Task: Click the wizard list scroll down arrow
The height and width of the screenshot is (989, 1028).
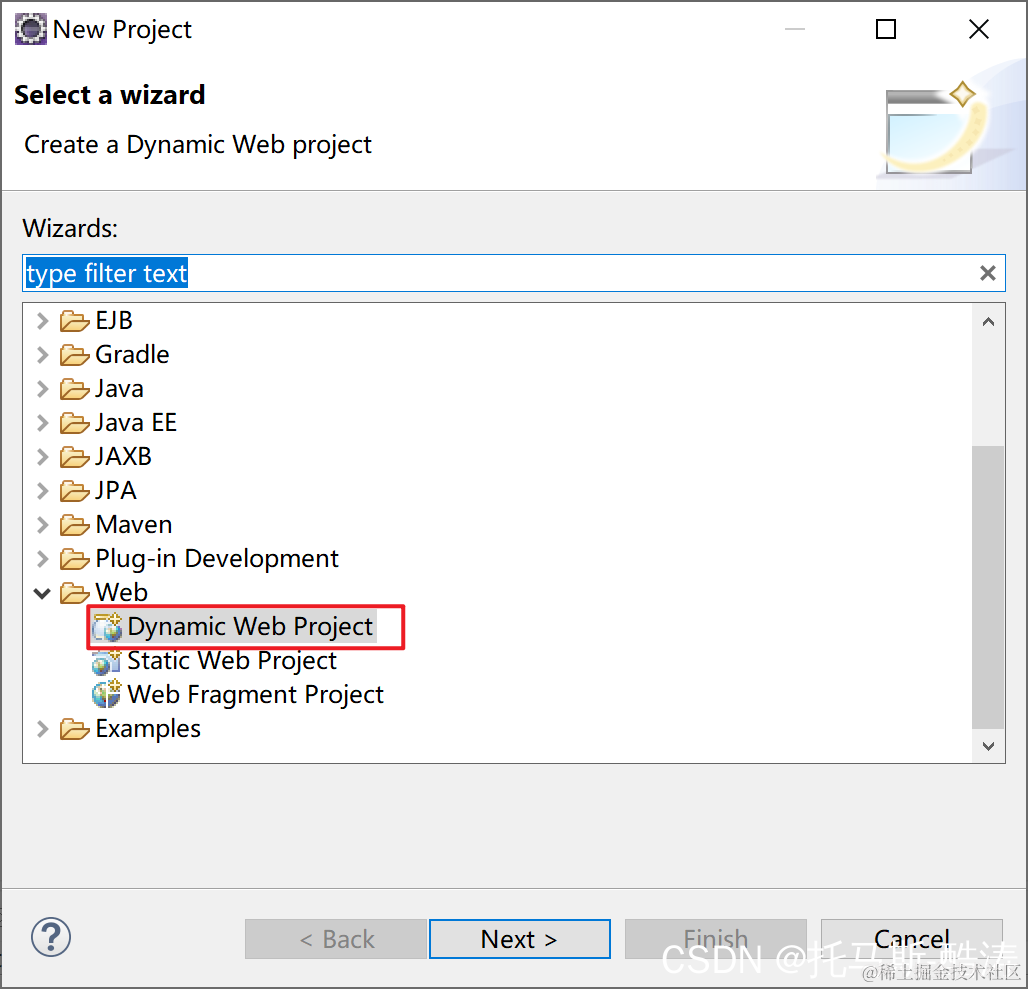Action: (988, 746)
